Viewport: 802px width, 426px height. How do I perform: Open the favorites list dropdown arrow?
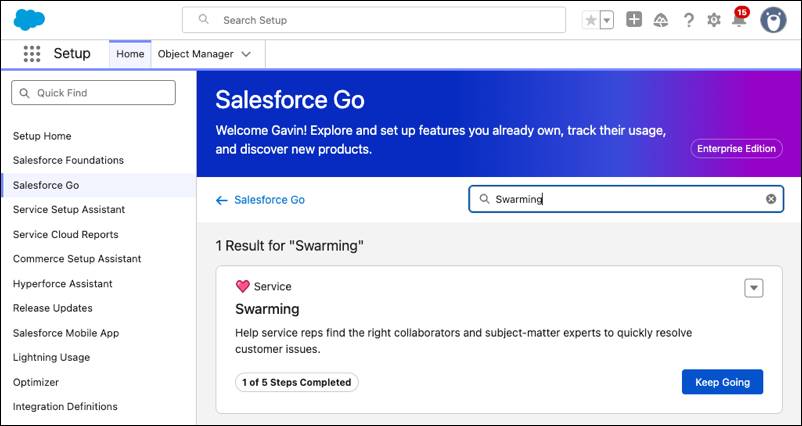(607, 20)
